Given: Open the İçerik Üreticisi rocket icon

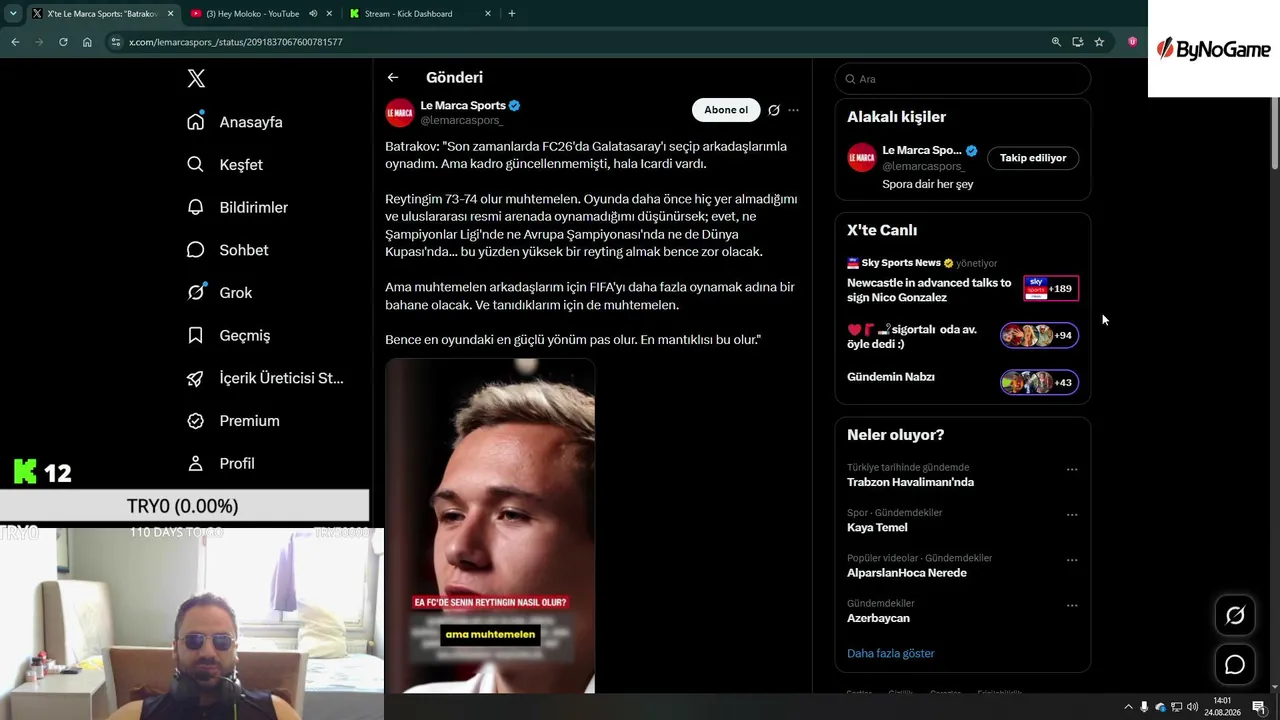Looking at the screenshot, I should tap(196, 378).
